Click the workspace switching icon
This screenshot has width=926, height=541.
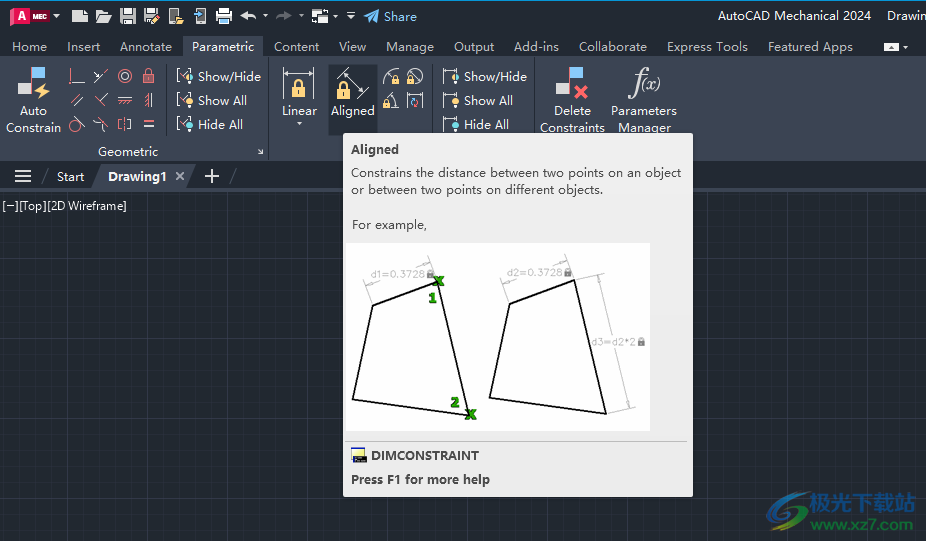320,16
